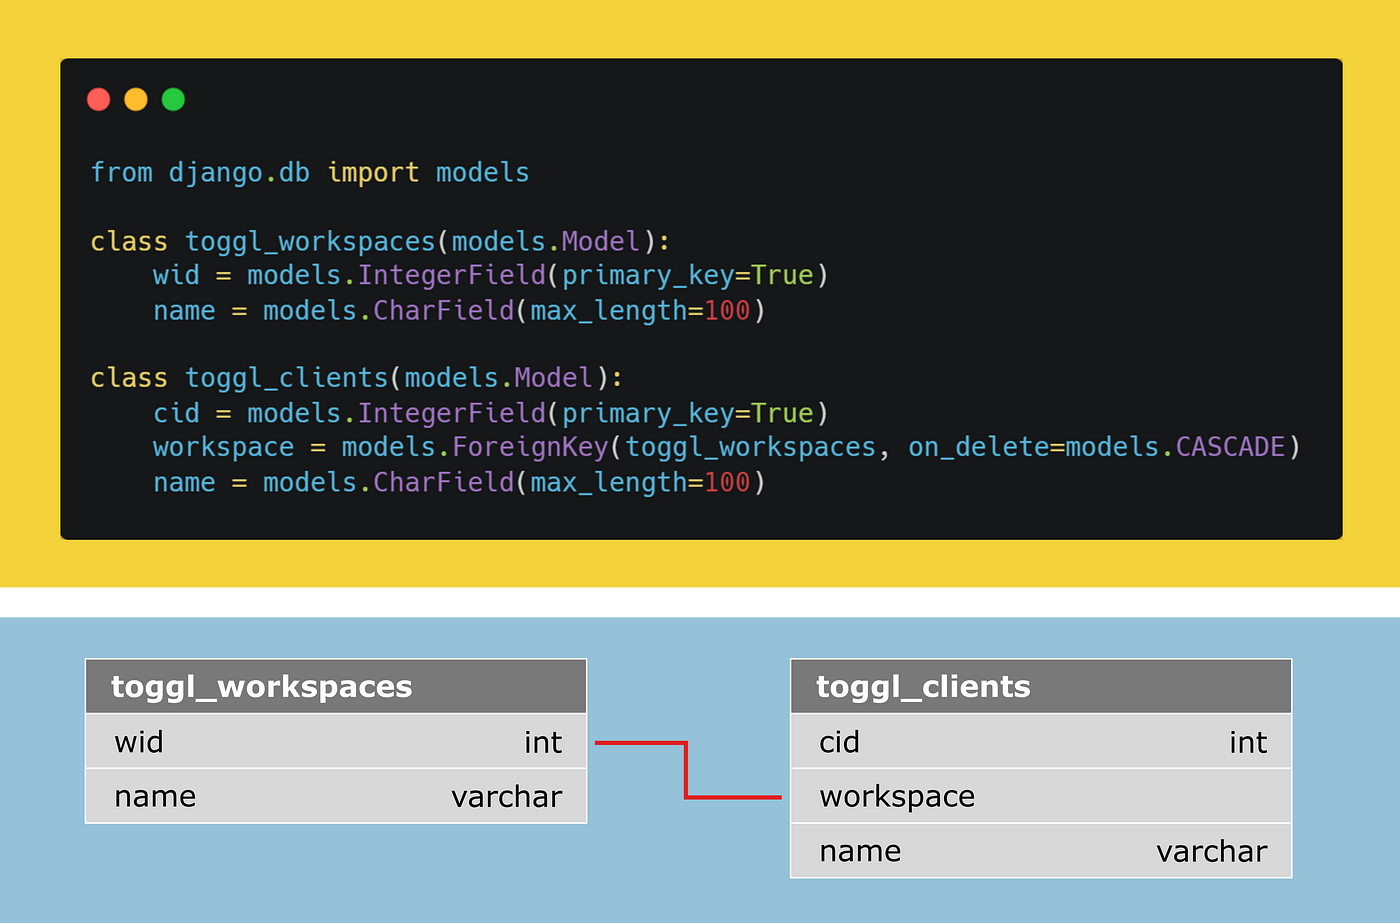1400x923 pixels.
Task: Click the yellow minimize dot in code window
Action: pos(136,99)
